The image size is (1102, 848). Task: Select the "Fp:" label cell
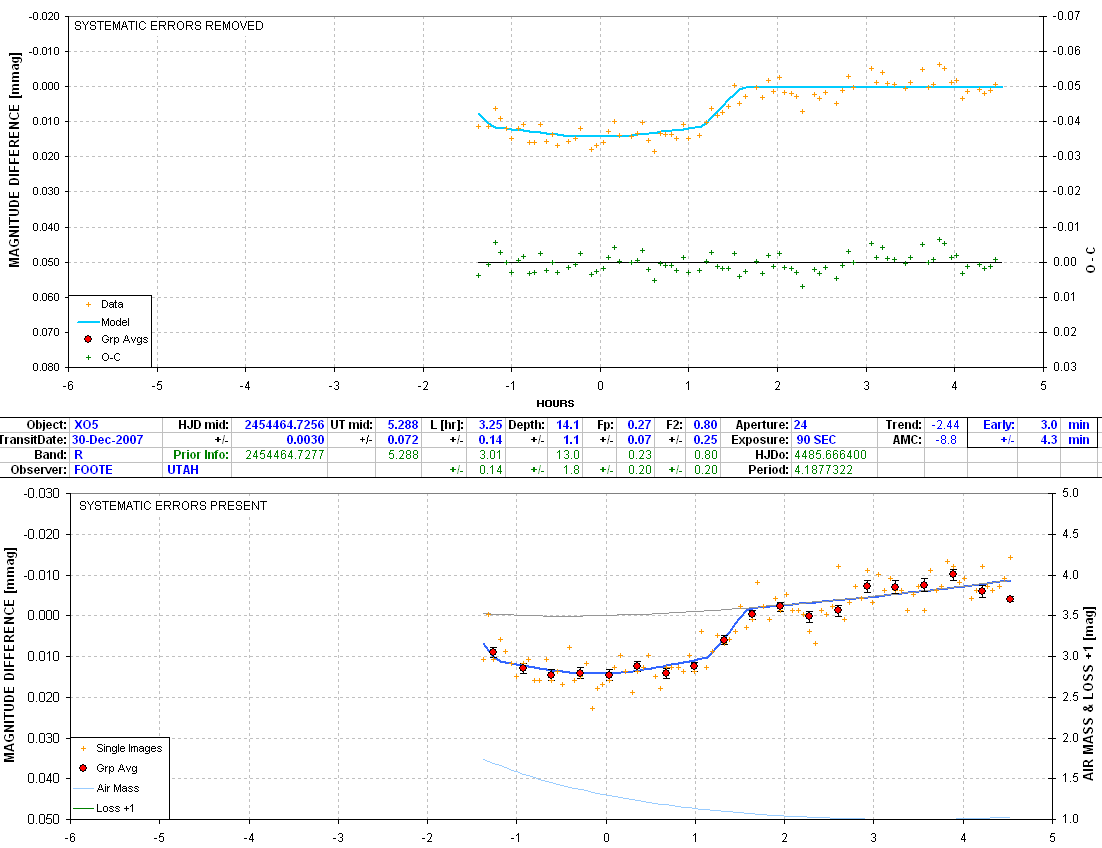605,425
